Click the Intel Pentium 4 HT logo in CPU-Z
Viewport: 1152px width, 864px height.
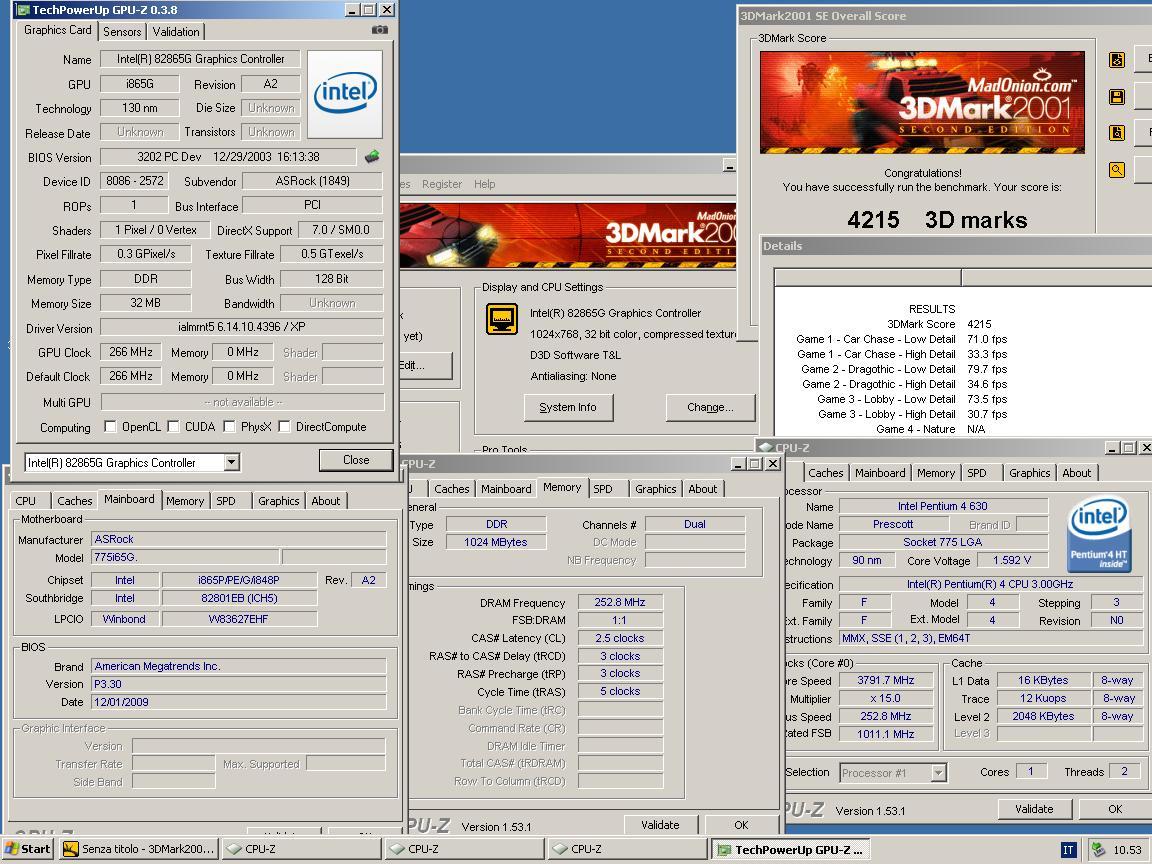coord(1099,534)
